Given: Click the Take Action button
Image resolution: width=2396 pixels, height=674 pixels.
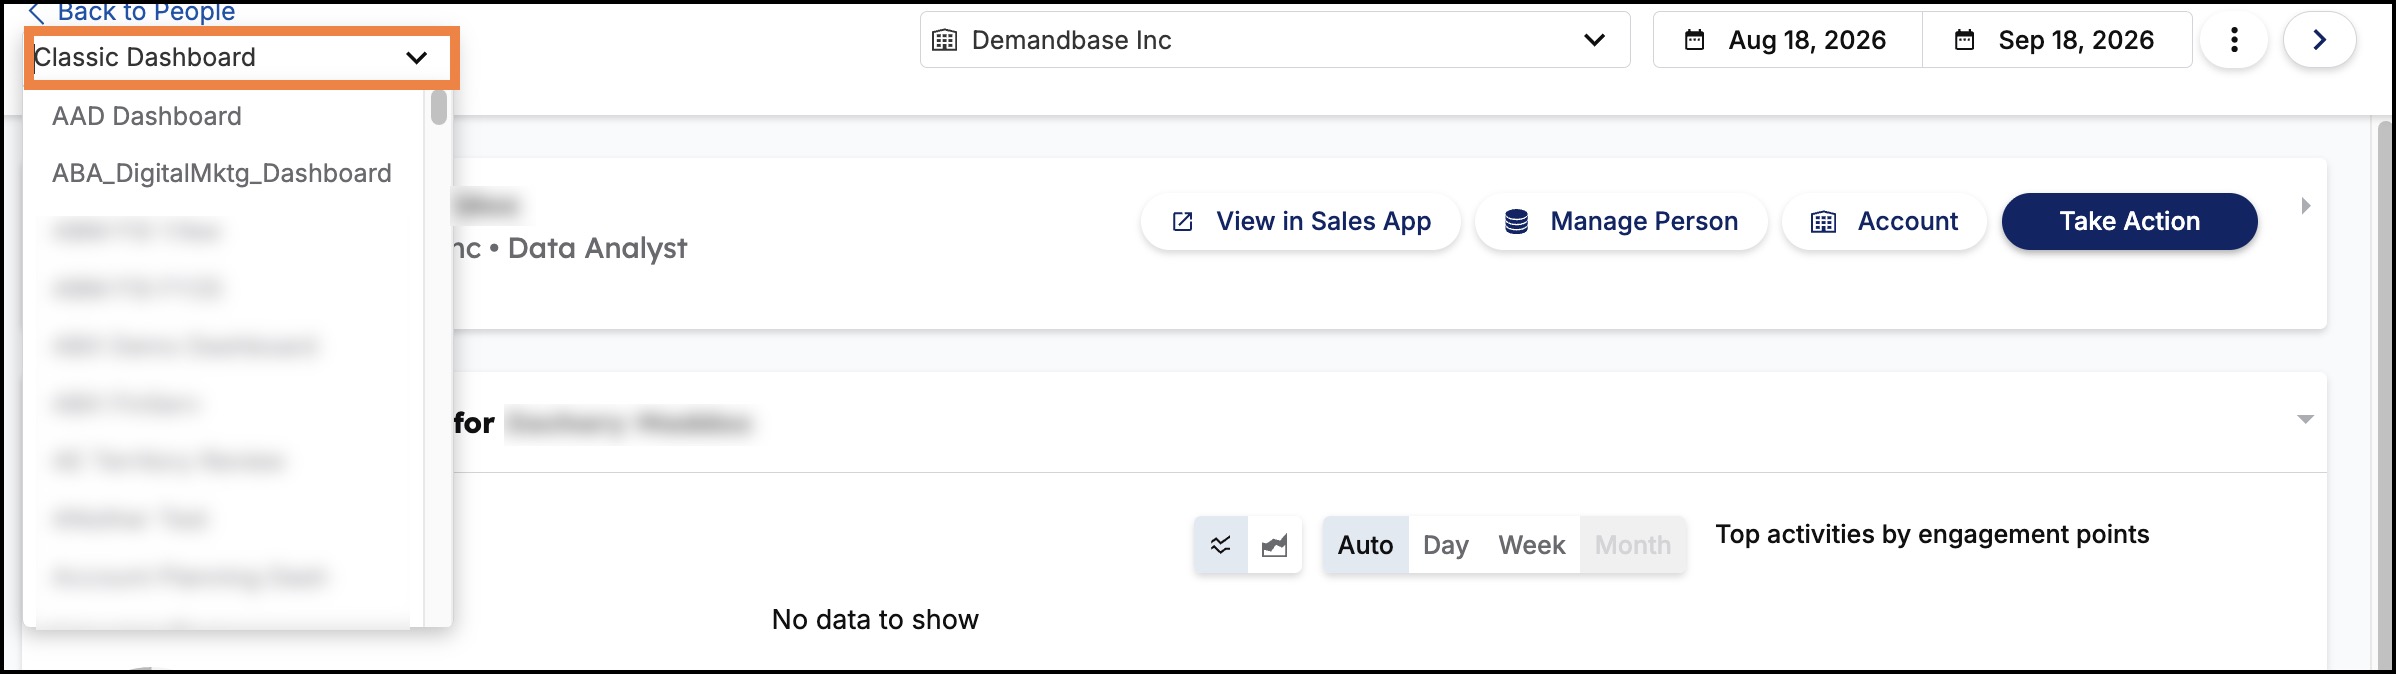Looking at the screenshot, I should 2129,221.
